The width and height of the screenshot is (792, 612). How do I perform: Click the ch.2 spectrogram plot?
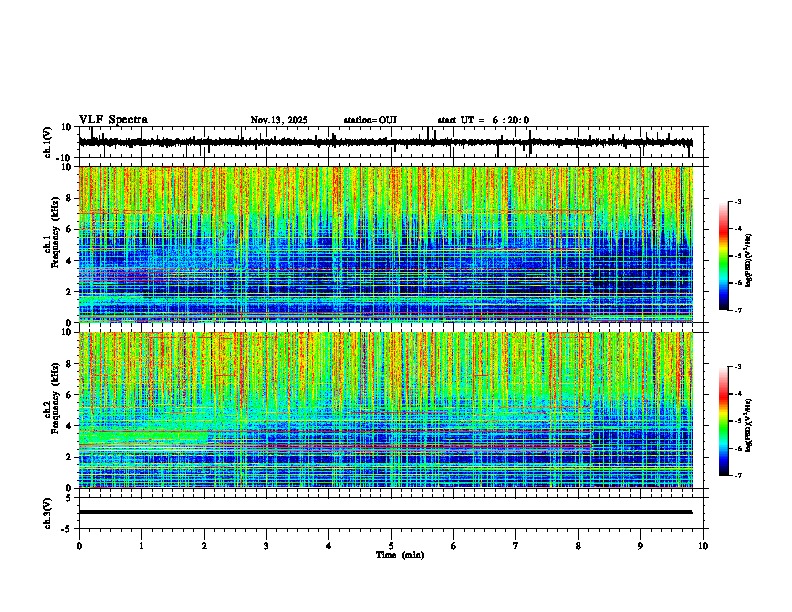pyautogui.click(x=386, y=410)
